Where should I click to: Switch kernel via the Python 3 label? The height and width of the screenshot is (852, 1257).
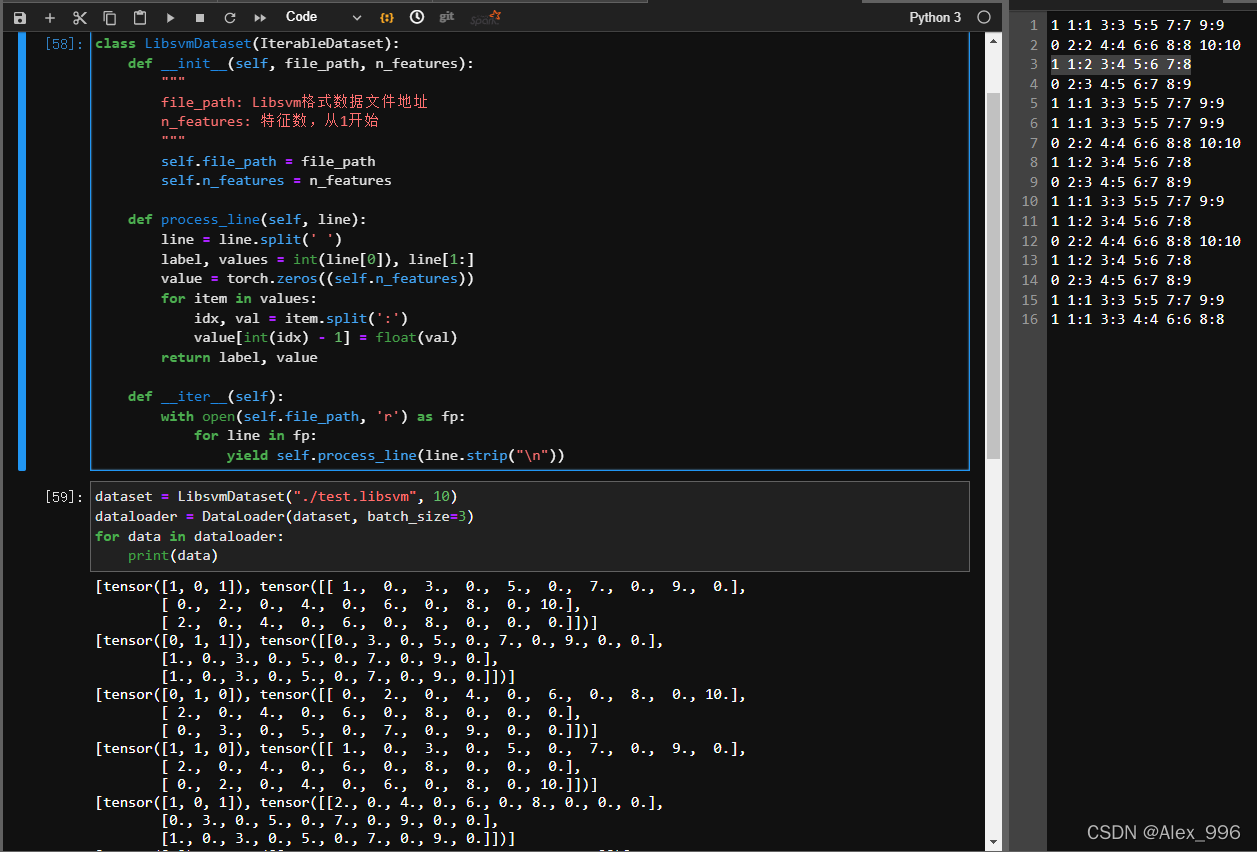(x=935, y=17)
